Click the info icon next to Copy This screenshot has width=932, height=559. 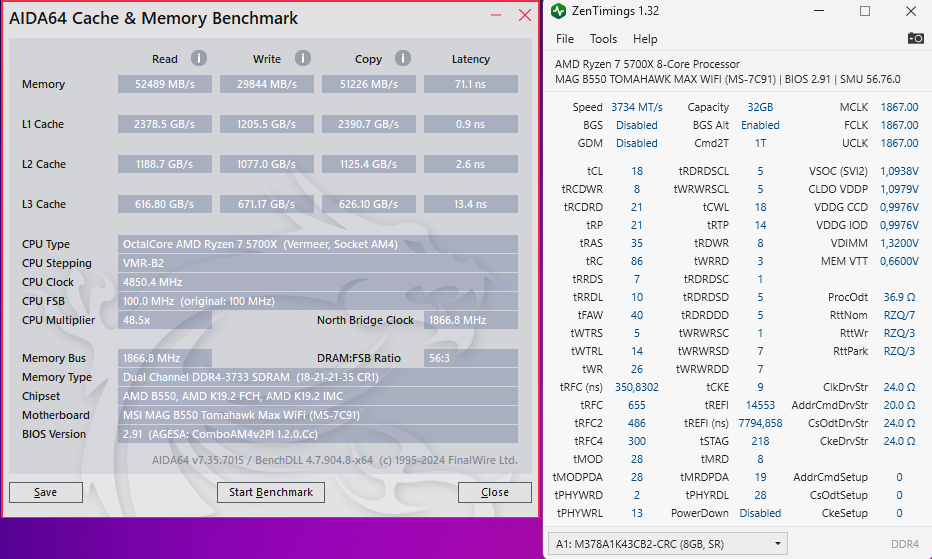click(402, 58)
